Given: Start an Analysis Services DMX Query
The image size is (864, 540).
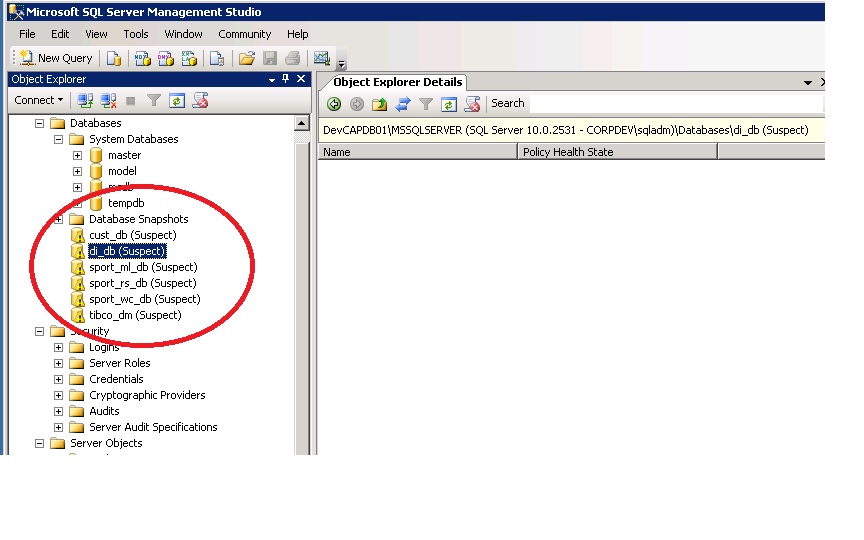Looking at the screenshot, I should 166,58.
